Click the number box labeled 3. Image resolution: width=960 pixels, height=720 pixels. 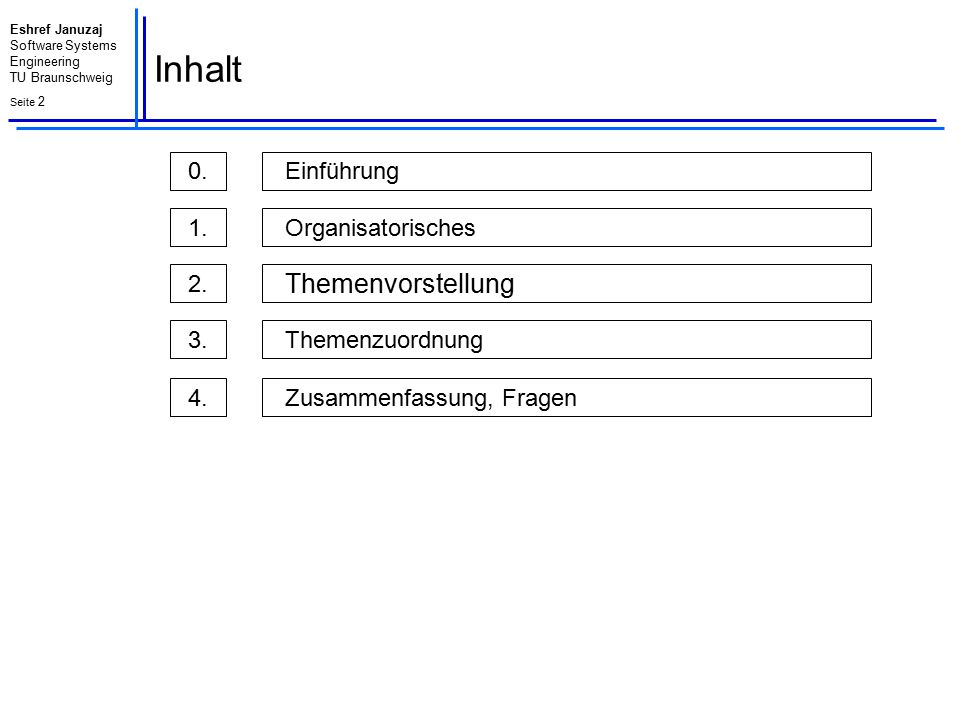198,340
